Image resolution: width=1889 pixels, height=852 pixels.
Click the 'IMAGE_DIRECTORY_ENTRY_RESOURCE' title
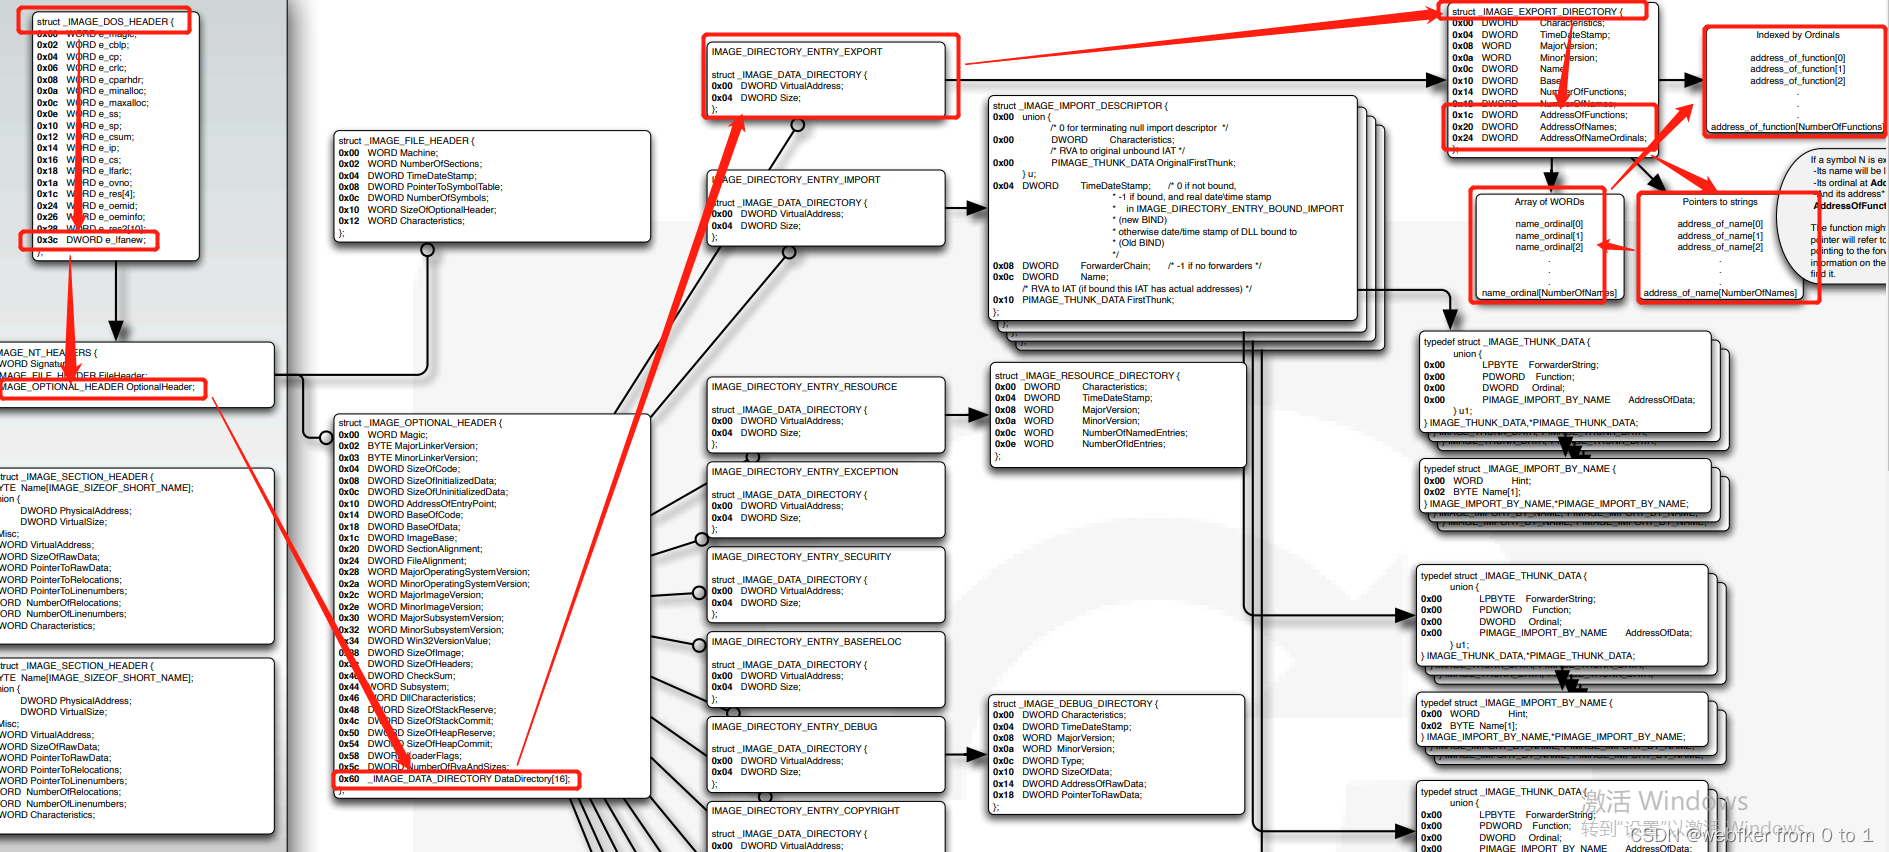coord(804,387)
